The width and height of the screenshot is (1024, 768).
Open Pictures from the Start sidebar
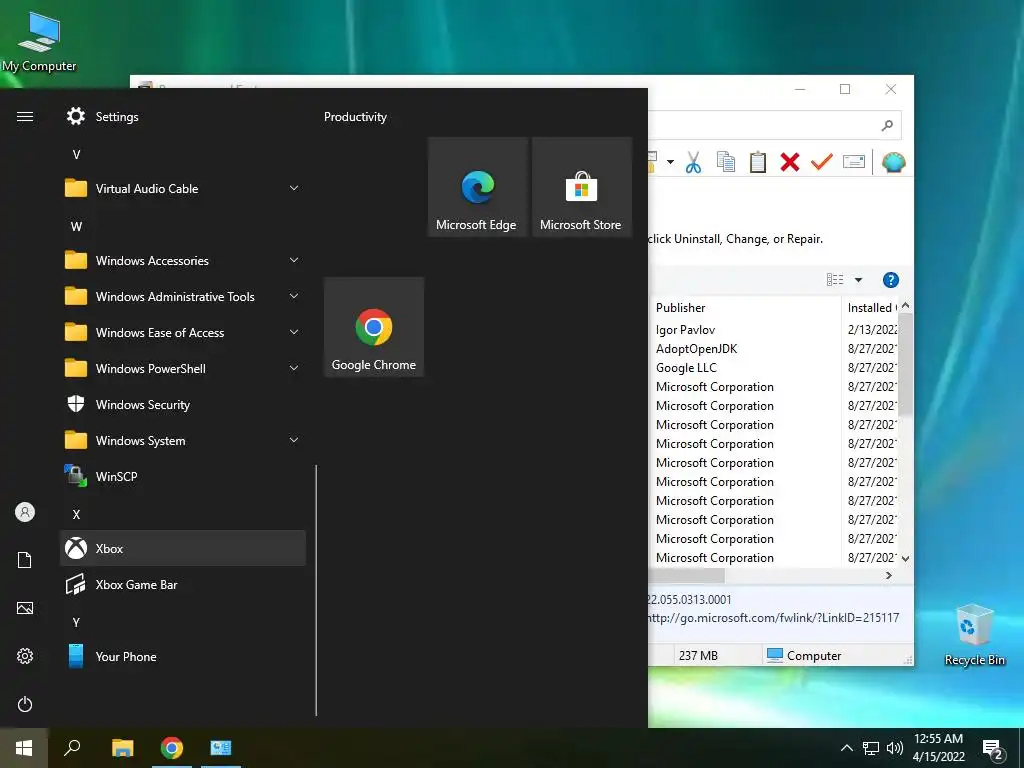tap(25, 608)
